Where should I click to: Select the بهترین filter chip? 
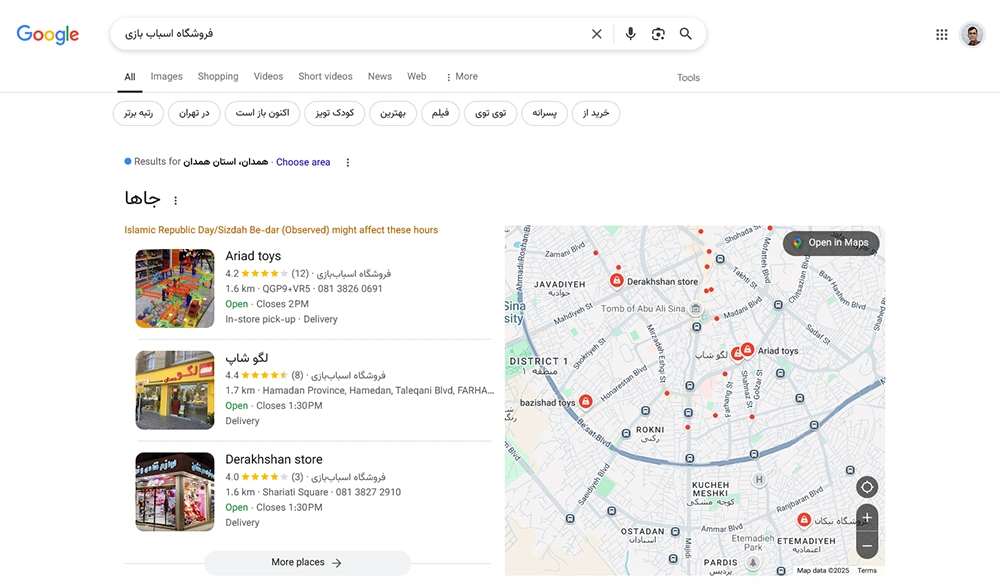[x=393, y=114]
